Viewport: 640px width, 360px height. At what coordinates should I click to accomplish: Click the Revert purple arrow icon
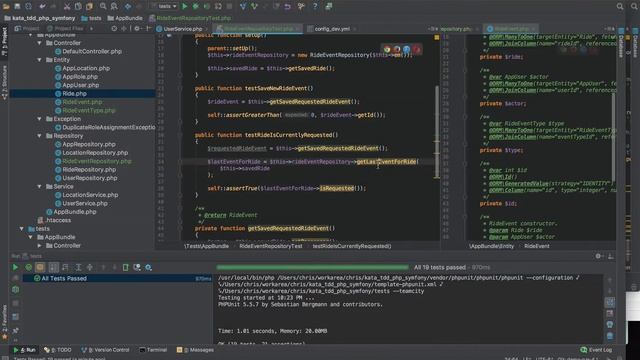[288, 6]
